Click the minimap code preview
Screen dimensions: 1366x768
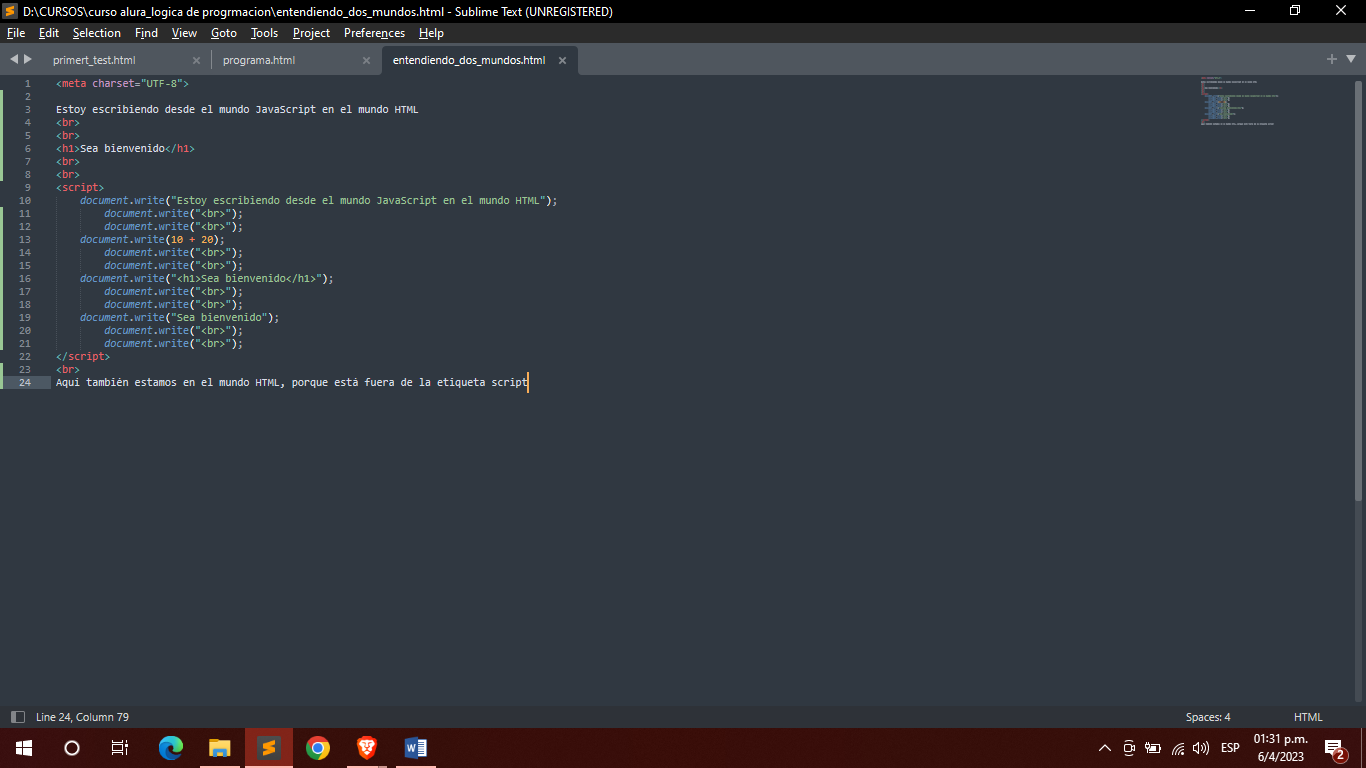[x=1238, y=101]
